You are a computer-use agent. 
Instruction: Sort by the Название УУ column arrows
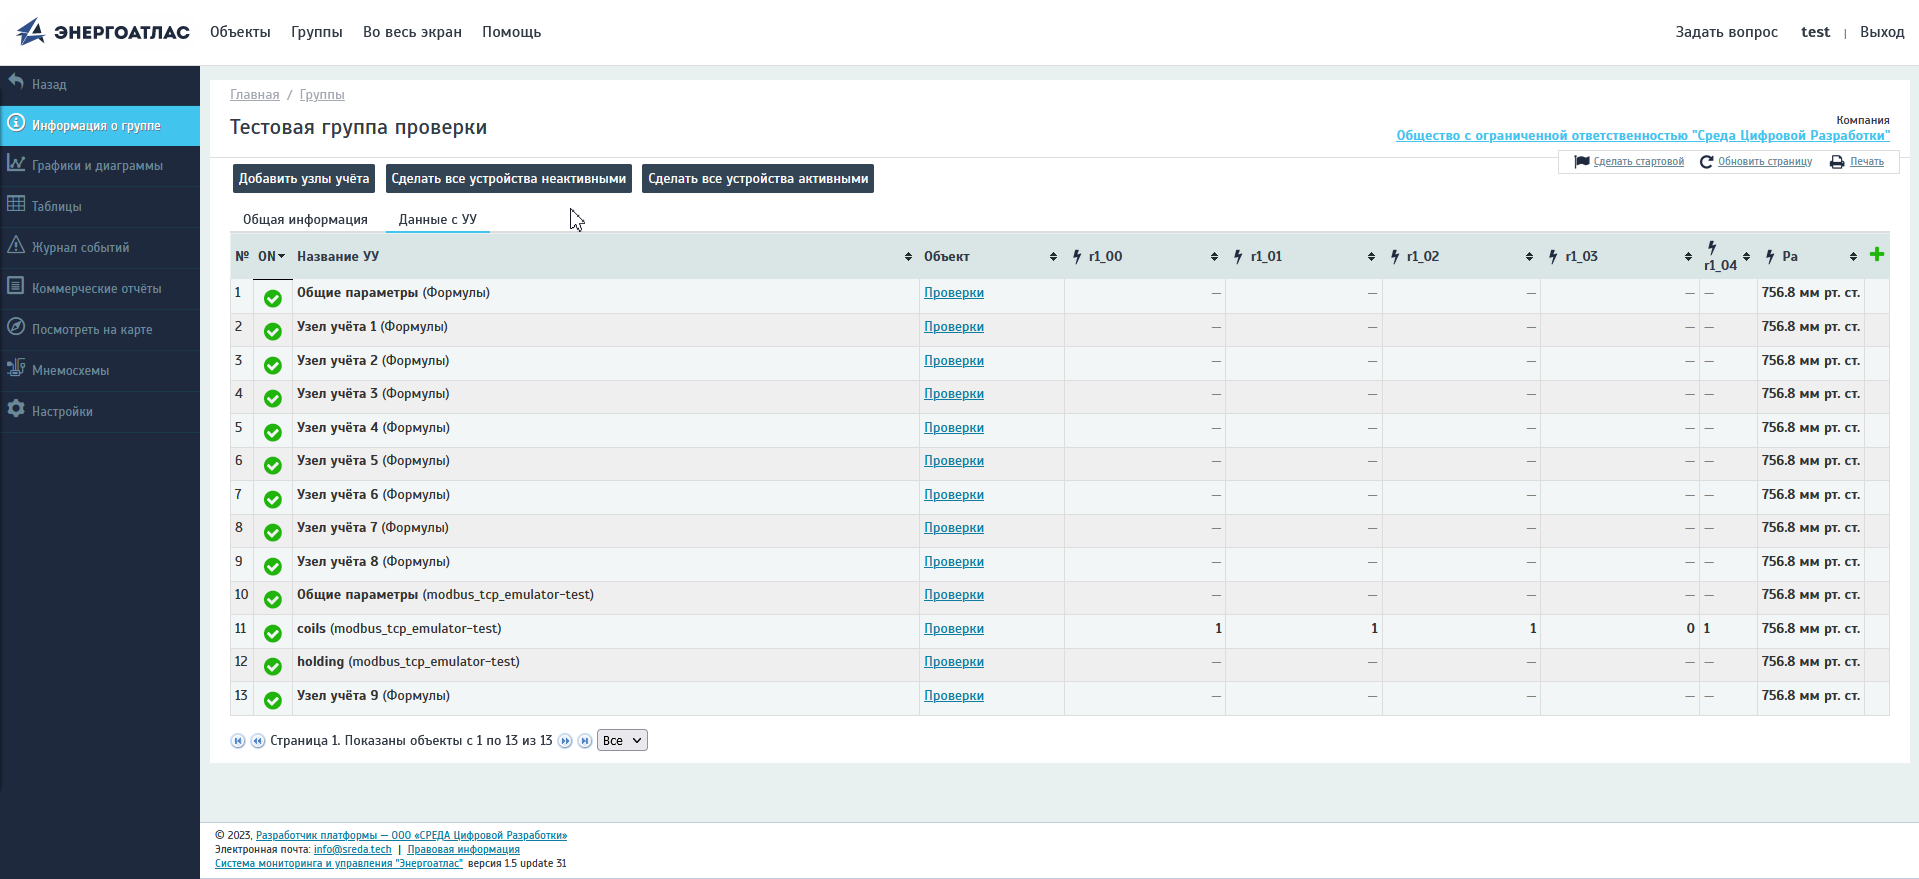[x=908, y=257]
